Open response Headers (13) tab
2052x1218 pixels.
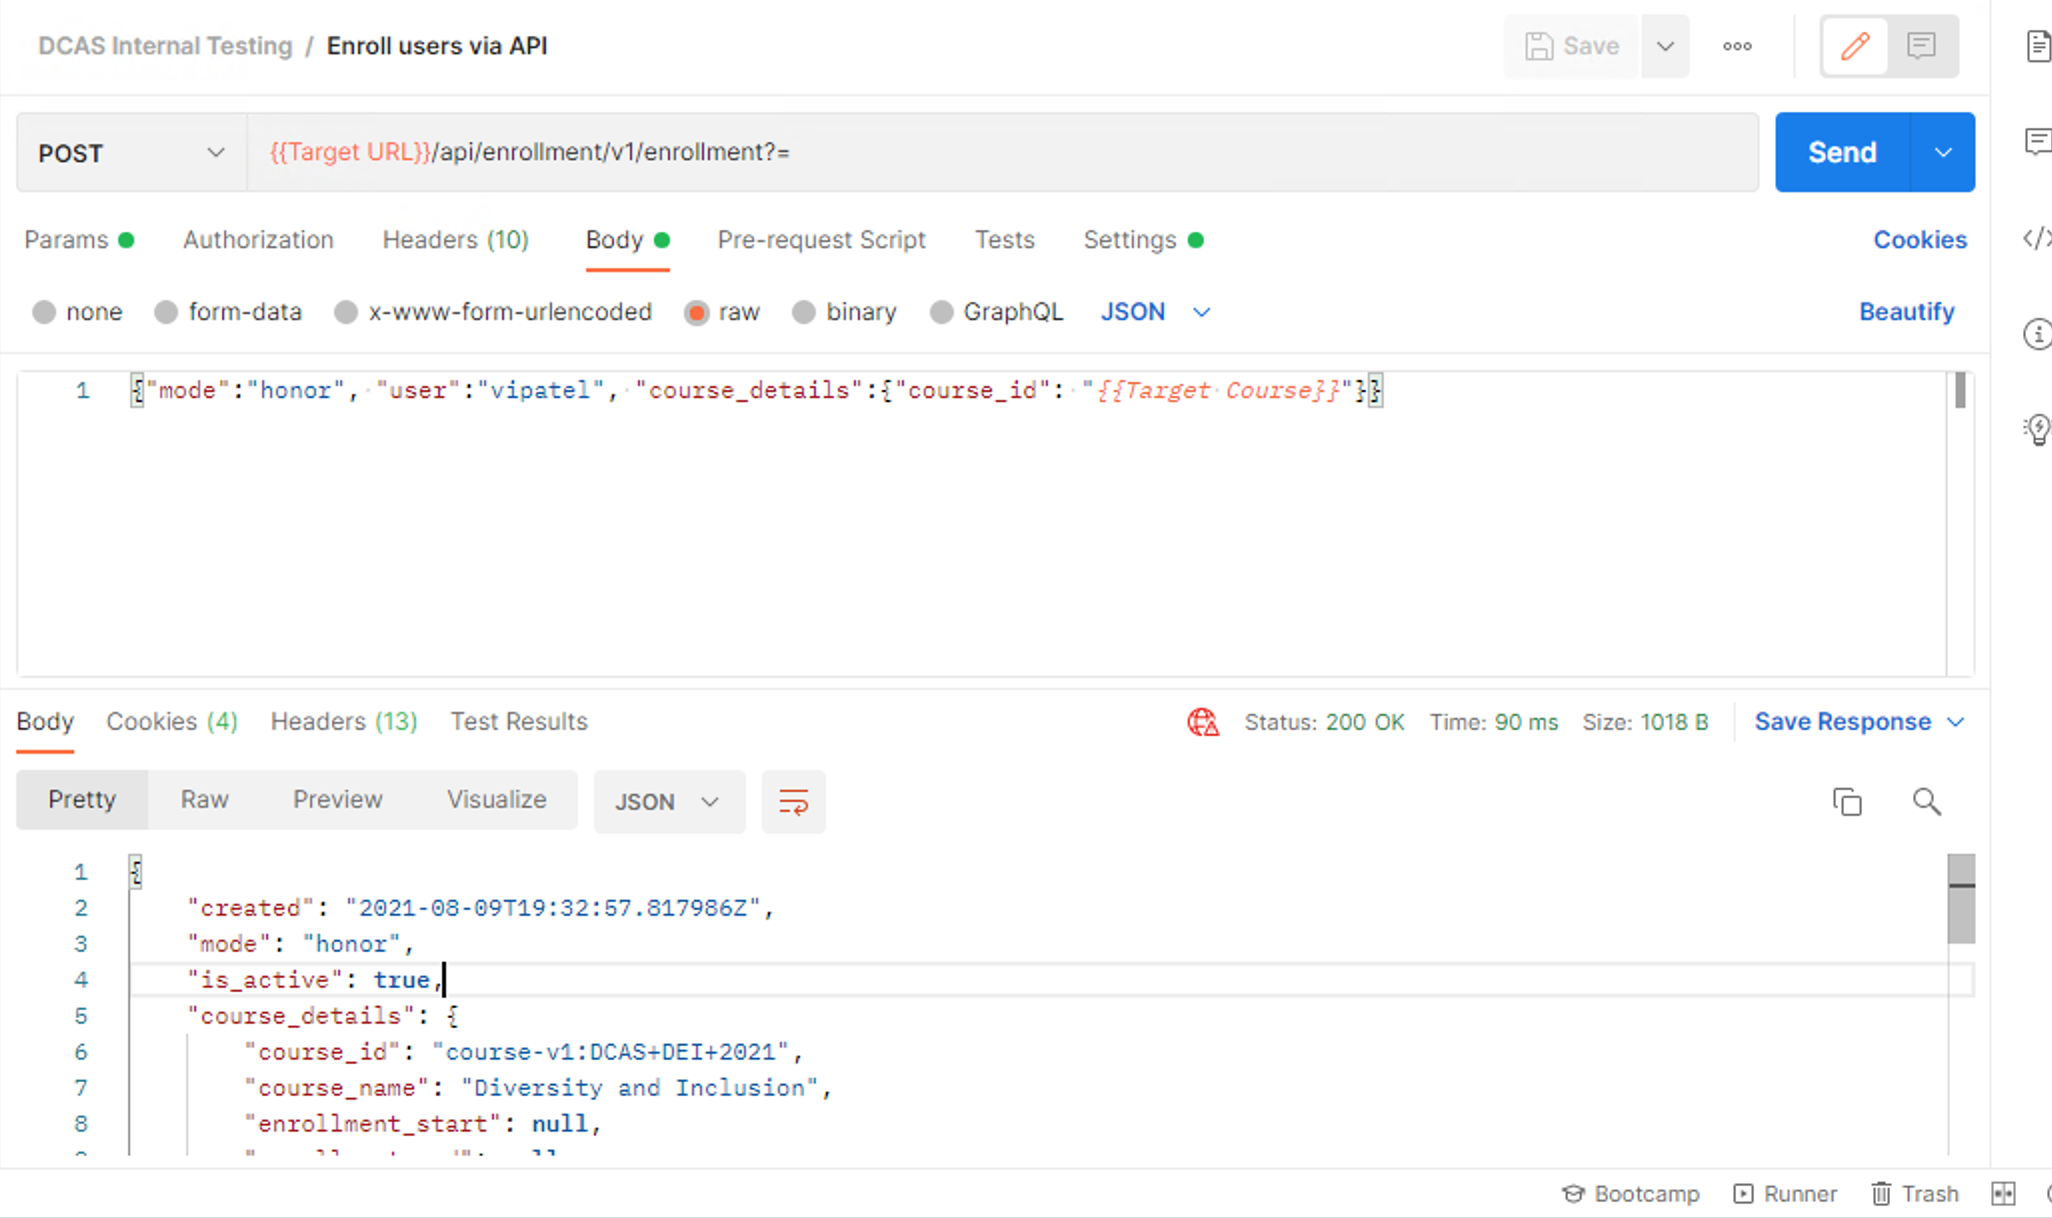coord(344,722)
